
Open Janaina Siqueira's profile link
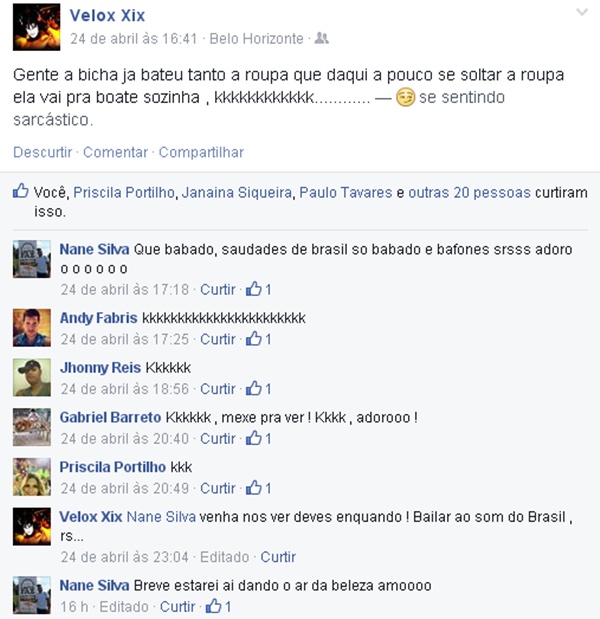[x=236, y=193]
